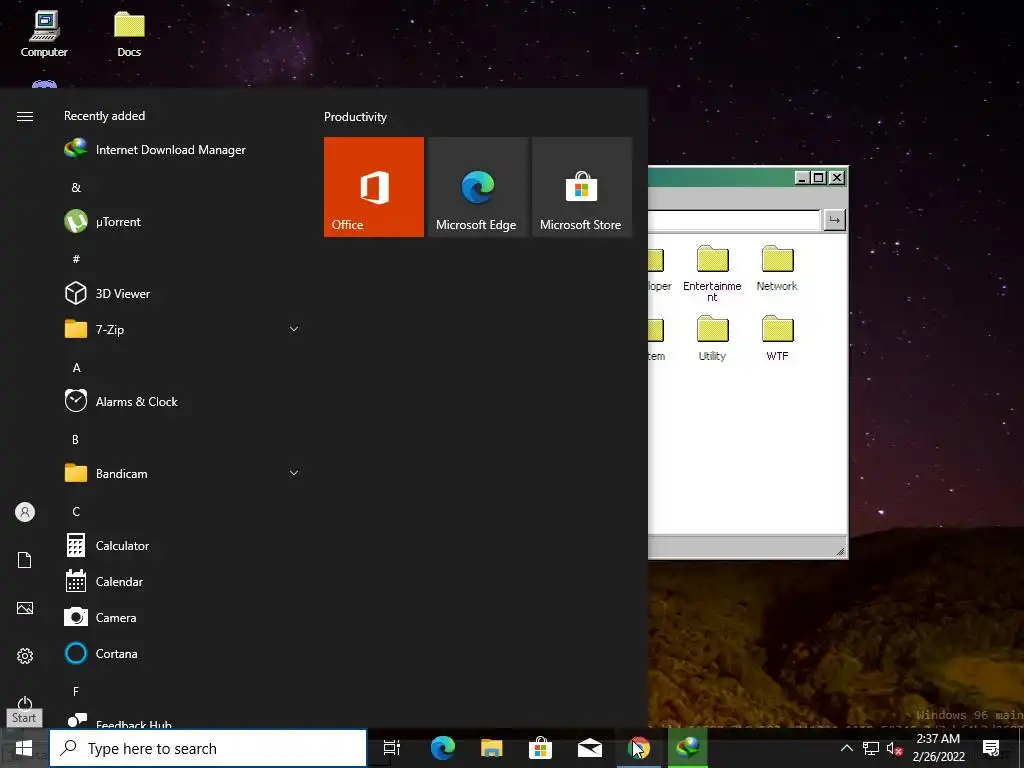Open Documents from the Start sidebar

(x=25, y=560)
